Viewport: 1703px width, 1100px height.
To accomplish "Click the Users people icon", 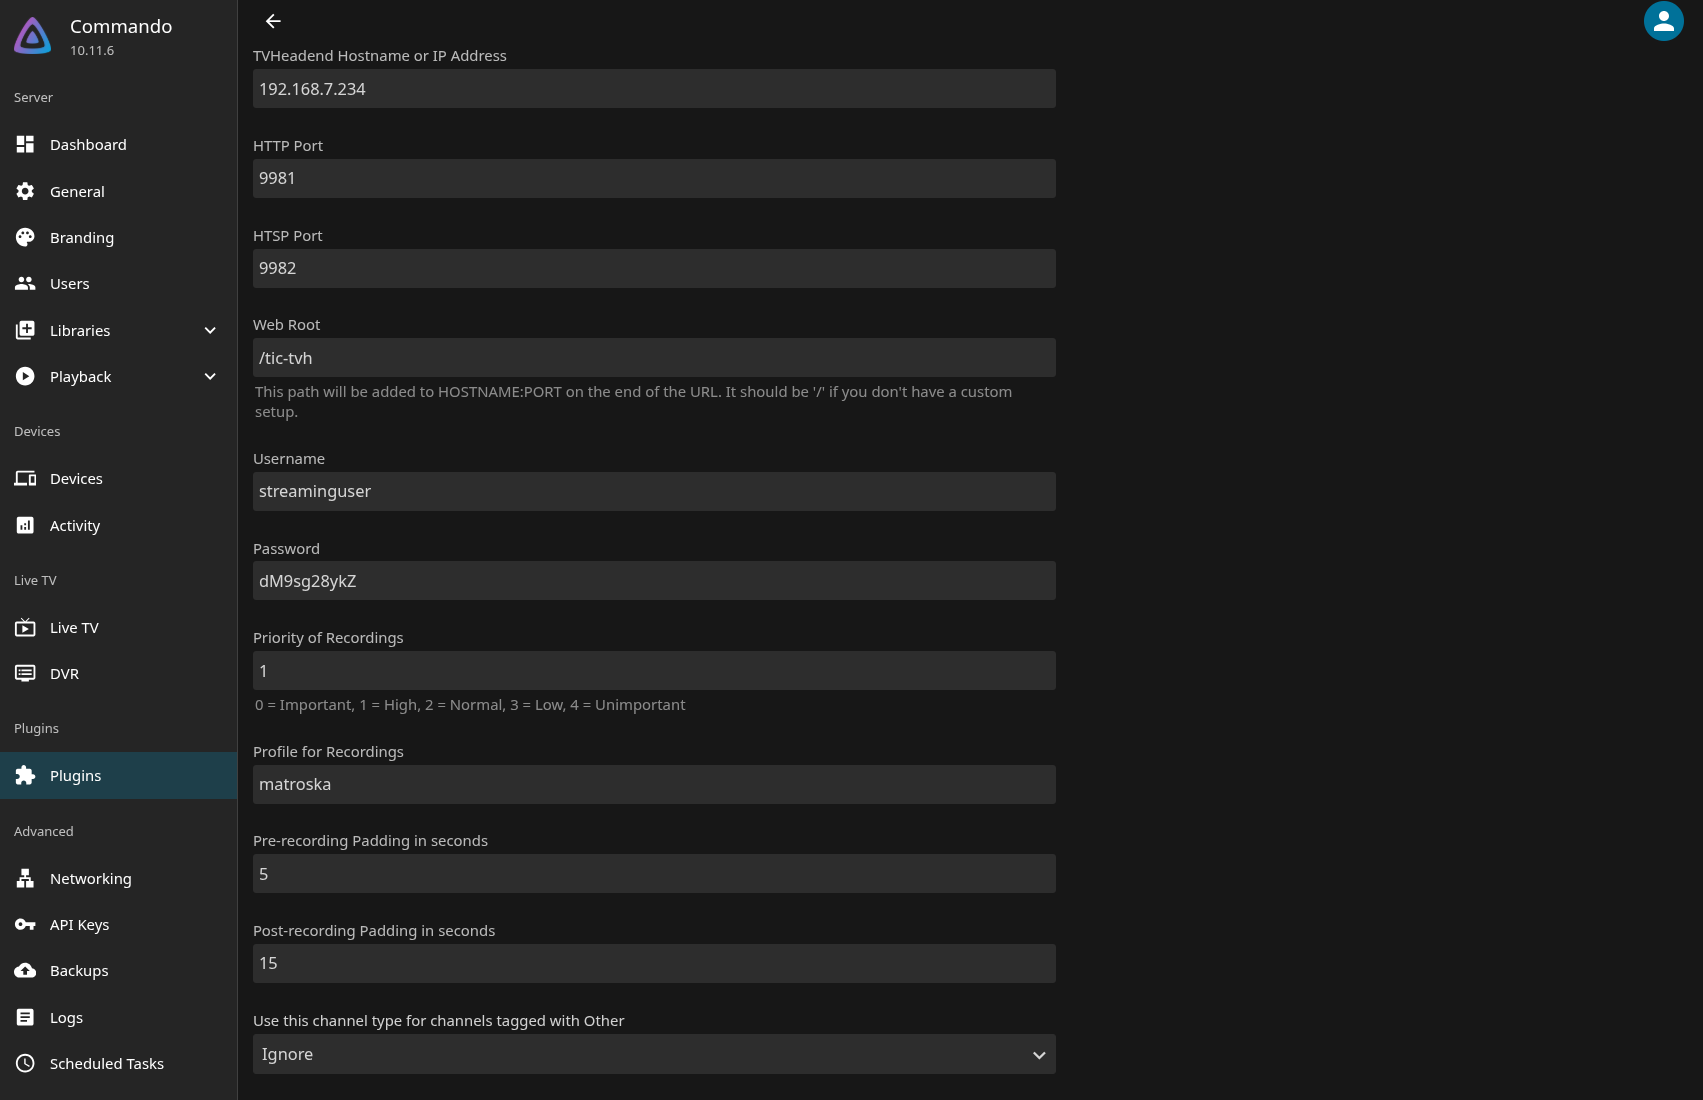I will point(25,283).
